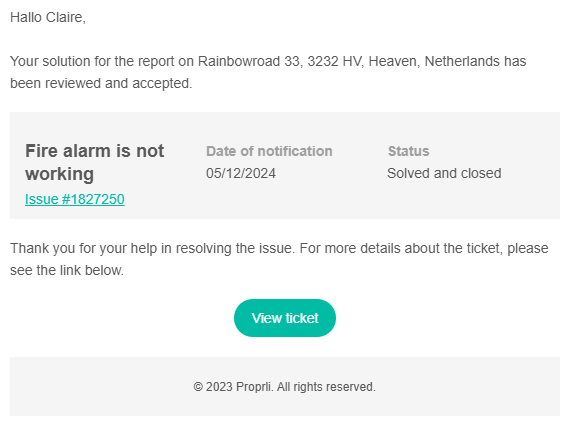This screenshot has width=571, height=430.
Task: Click the View ticket button
Action: click(x=285, y=318)
